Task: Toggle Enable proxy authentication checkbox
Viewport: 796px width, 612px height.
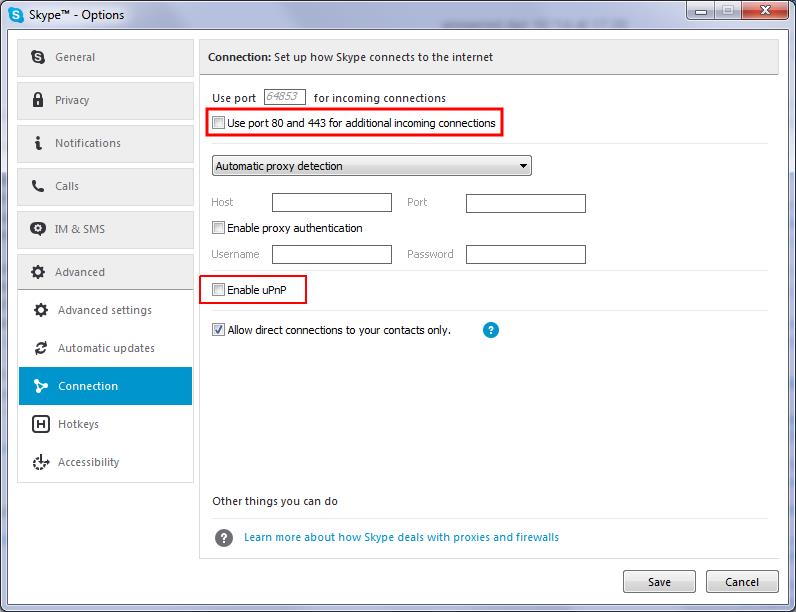Action: (219, 228)
